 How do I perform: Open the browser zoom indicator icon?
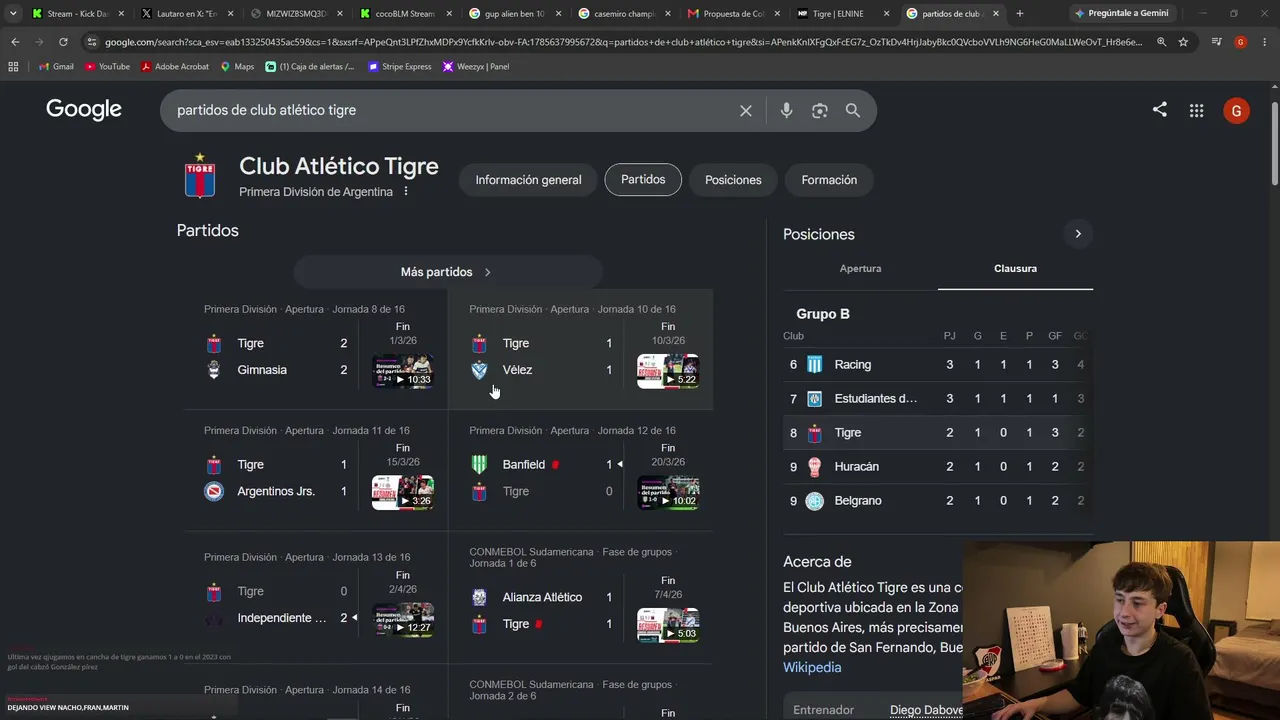(1161, 42)
